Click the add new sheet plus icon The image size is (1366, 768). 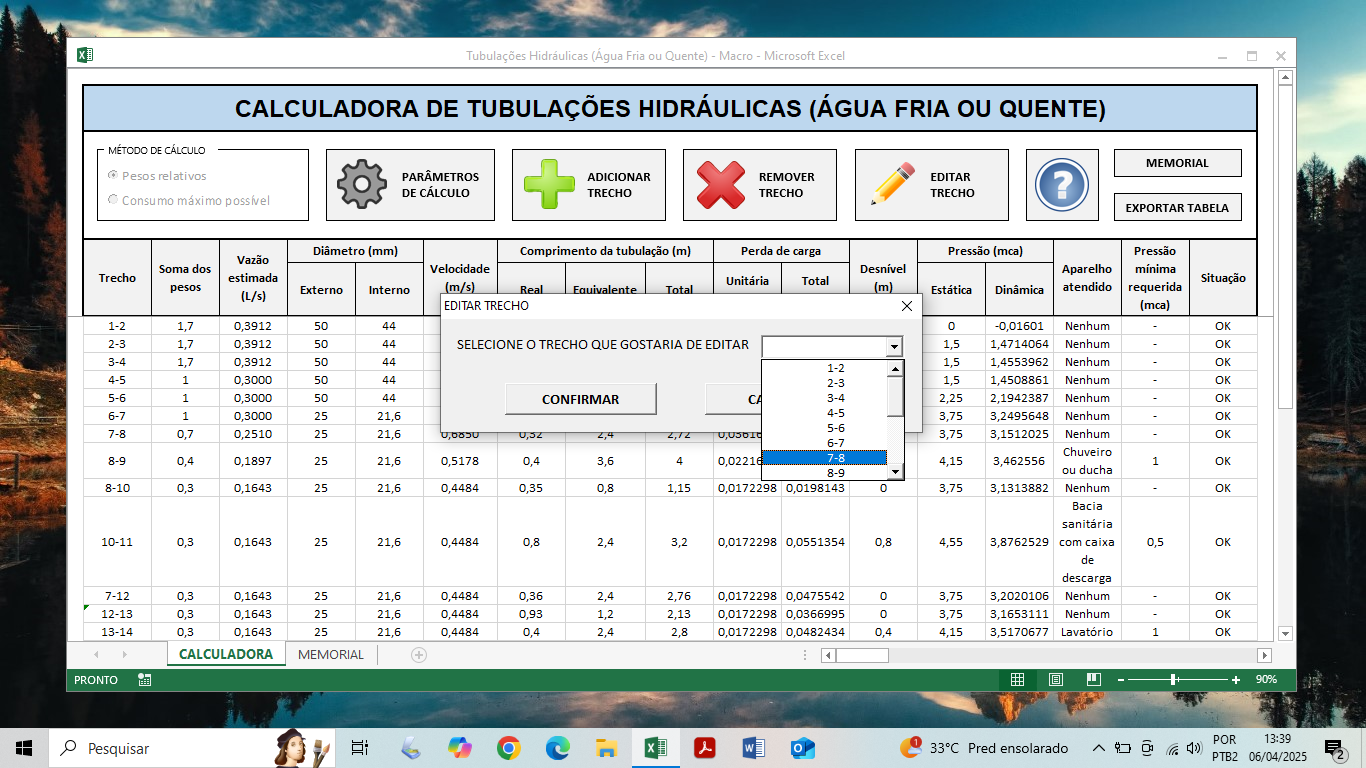[419, 655]
